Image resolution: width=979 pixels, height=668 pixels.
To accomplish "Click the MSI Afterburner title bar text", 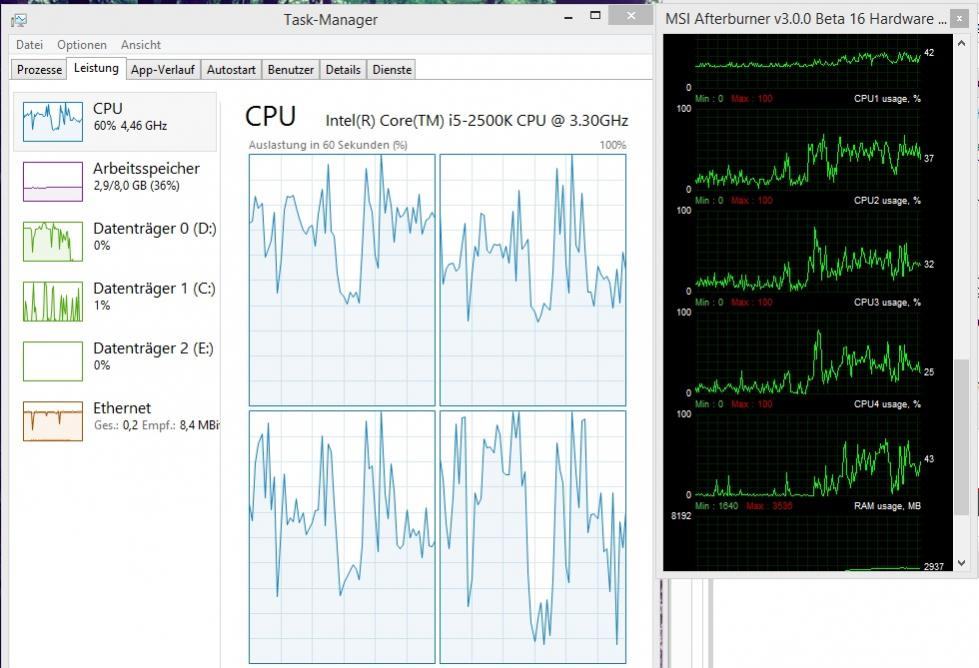I will pos(805,19).
